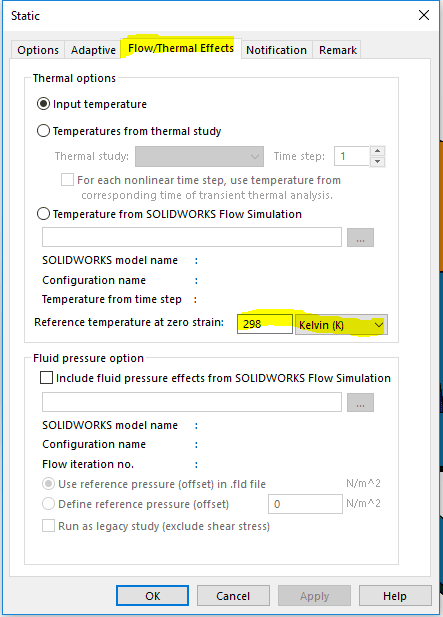Image resolution: width=443 pixels, height=617 pixels.
Task: Click the reference temperature field showing 298
Action: click(265, 324)
